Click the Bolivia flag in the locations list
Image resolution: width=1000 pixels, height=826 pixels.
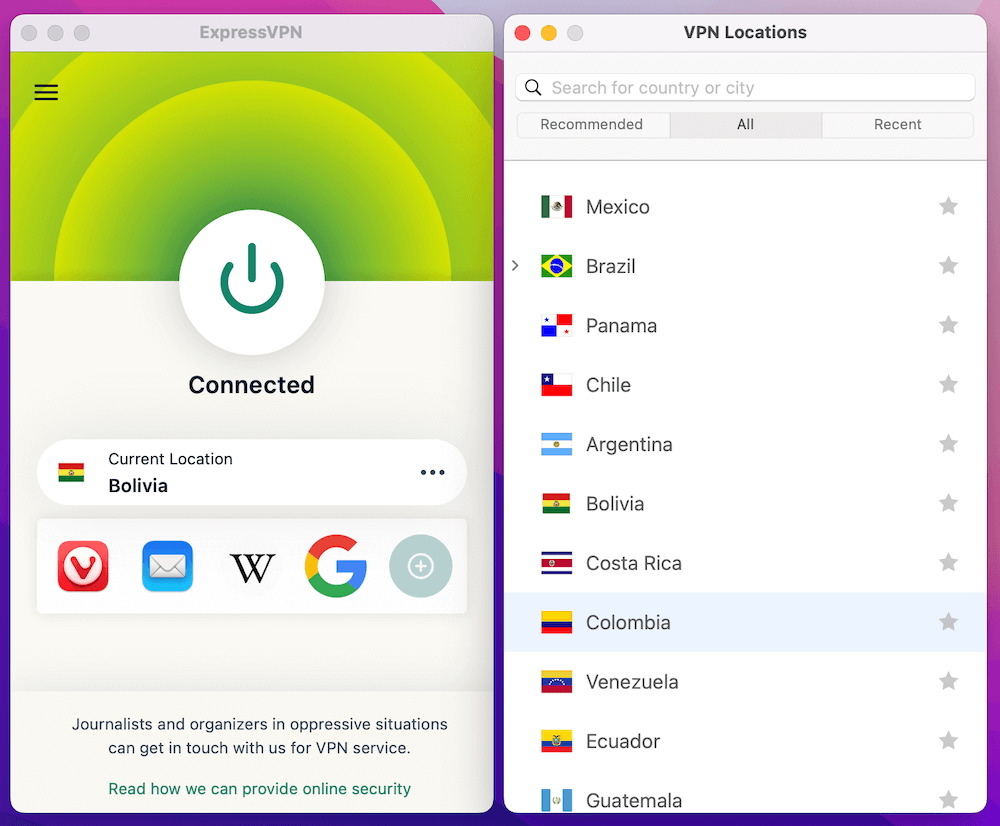pos(557,503)
